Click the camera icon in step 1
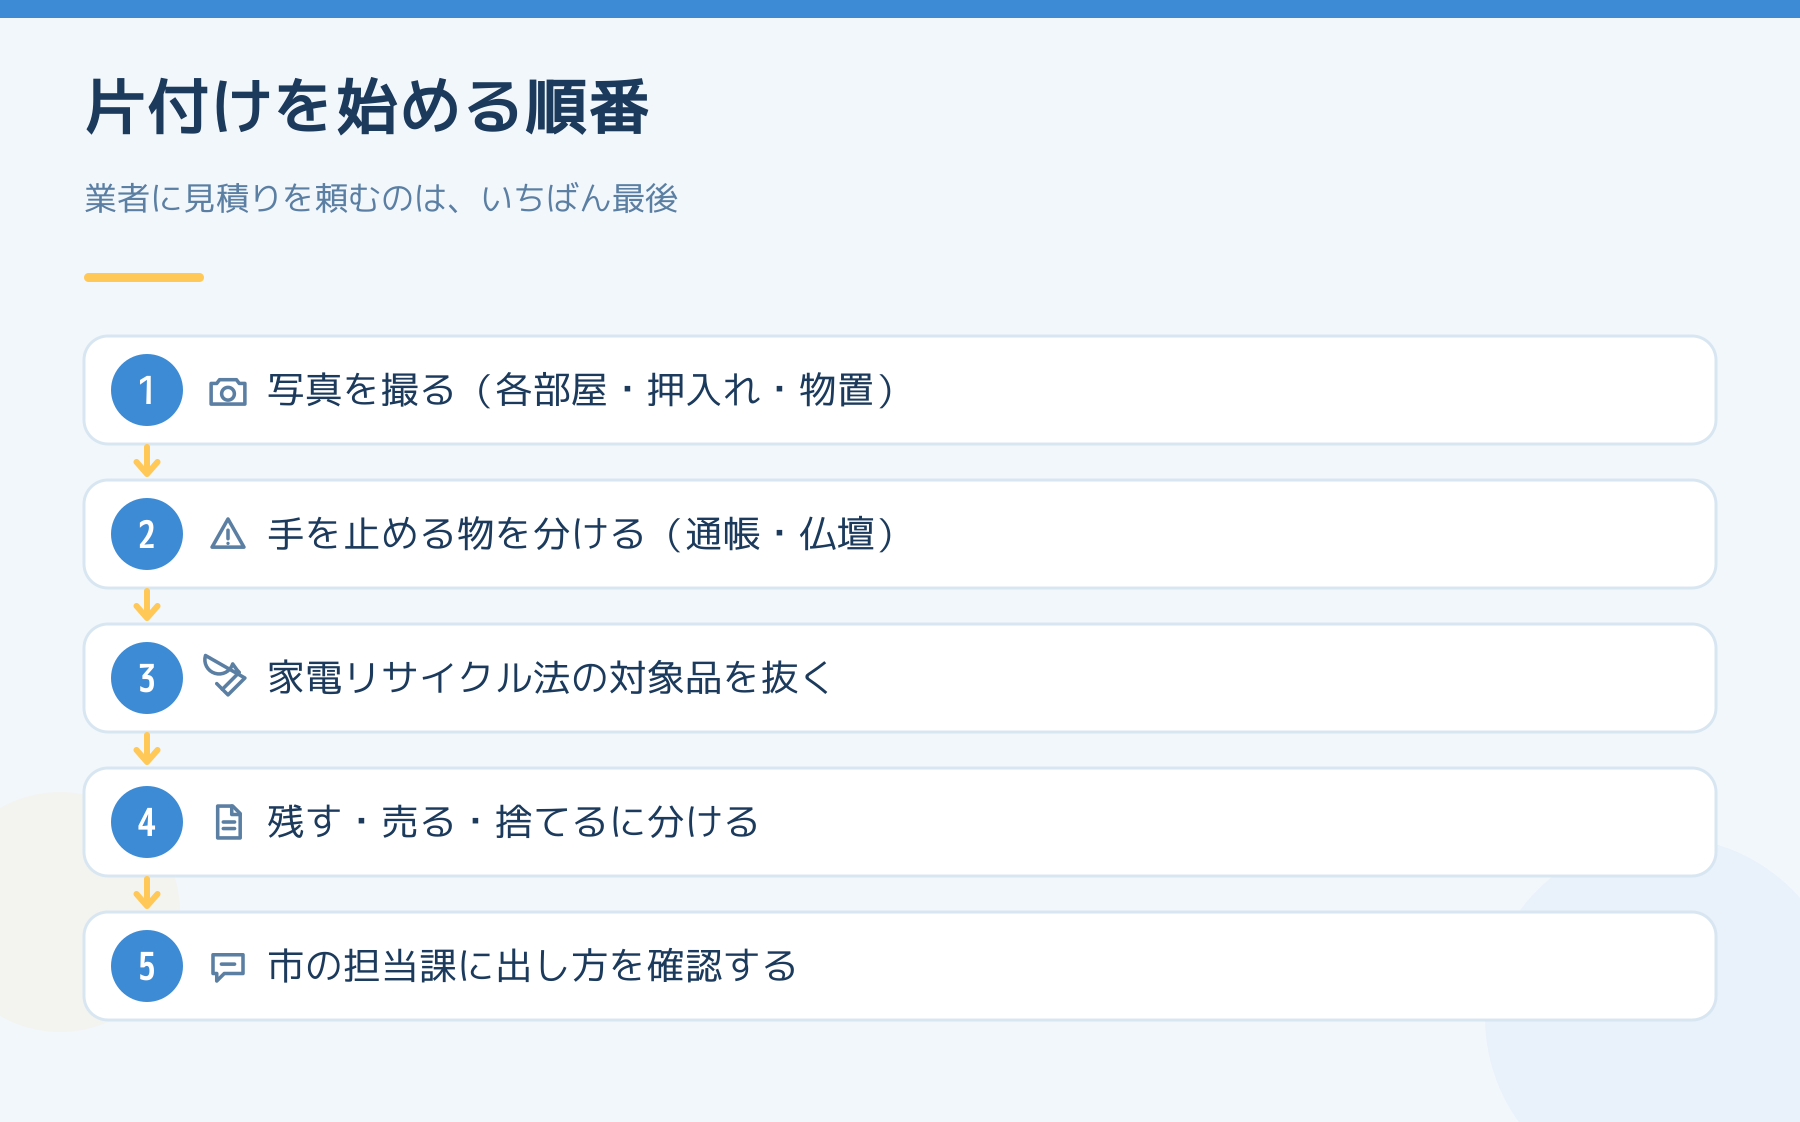 [228, 392]
